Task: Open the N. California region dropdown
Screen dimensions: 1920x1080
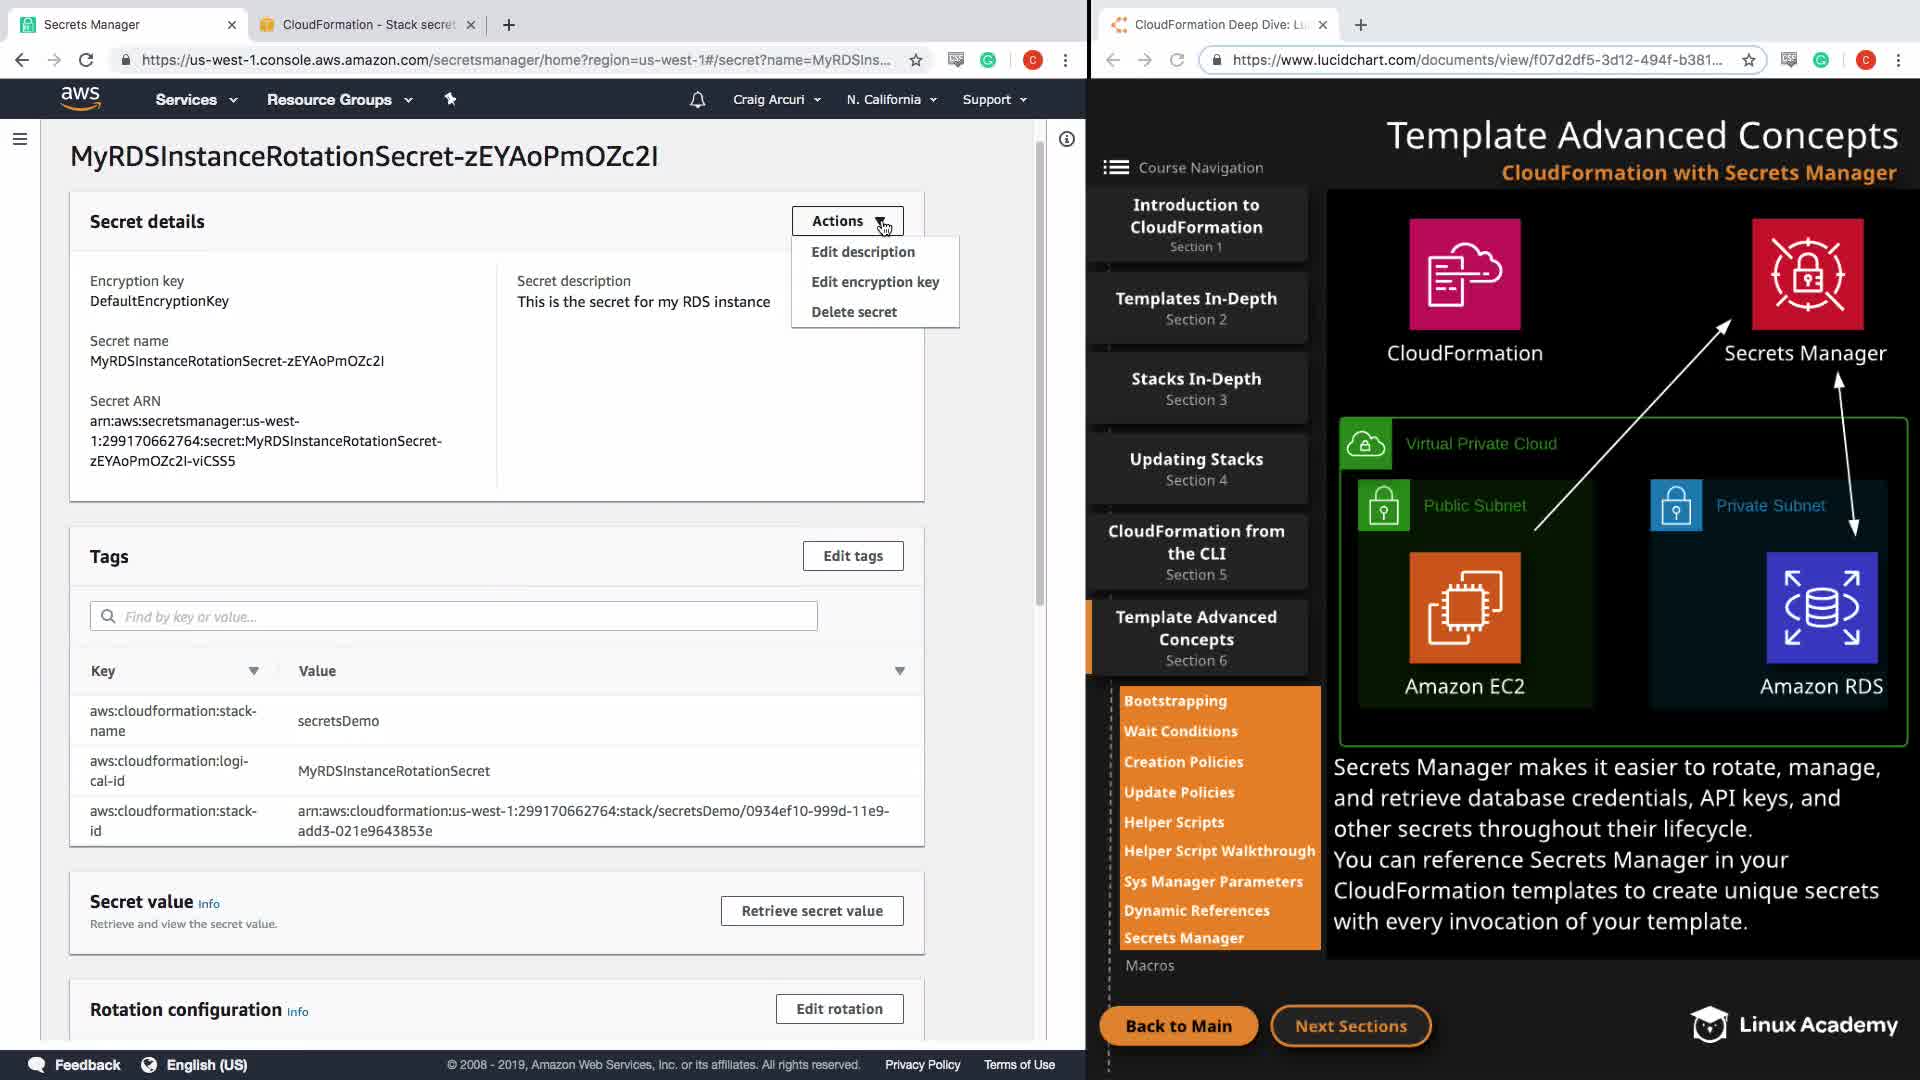Action: [x=891, y=100]
